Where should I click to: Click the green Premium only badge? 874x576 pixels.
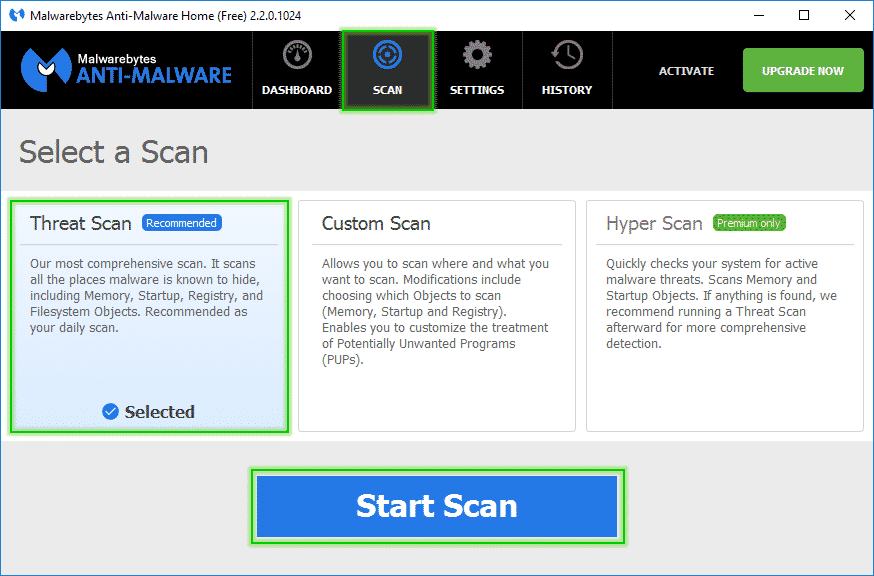tap(749, 223)
